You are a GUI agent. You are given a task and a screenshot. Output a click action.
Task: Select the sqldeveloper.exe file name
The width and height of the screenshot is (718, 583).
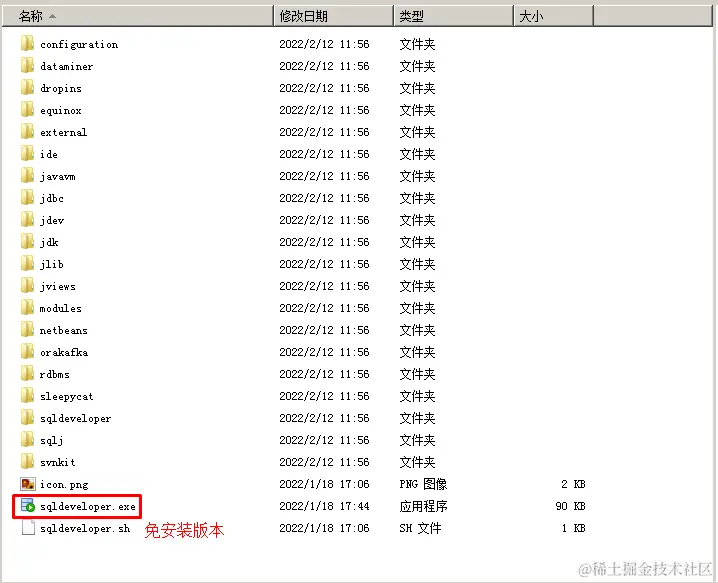coord(88,507)
